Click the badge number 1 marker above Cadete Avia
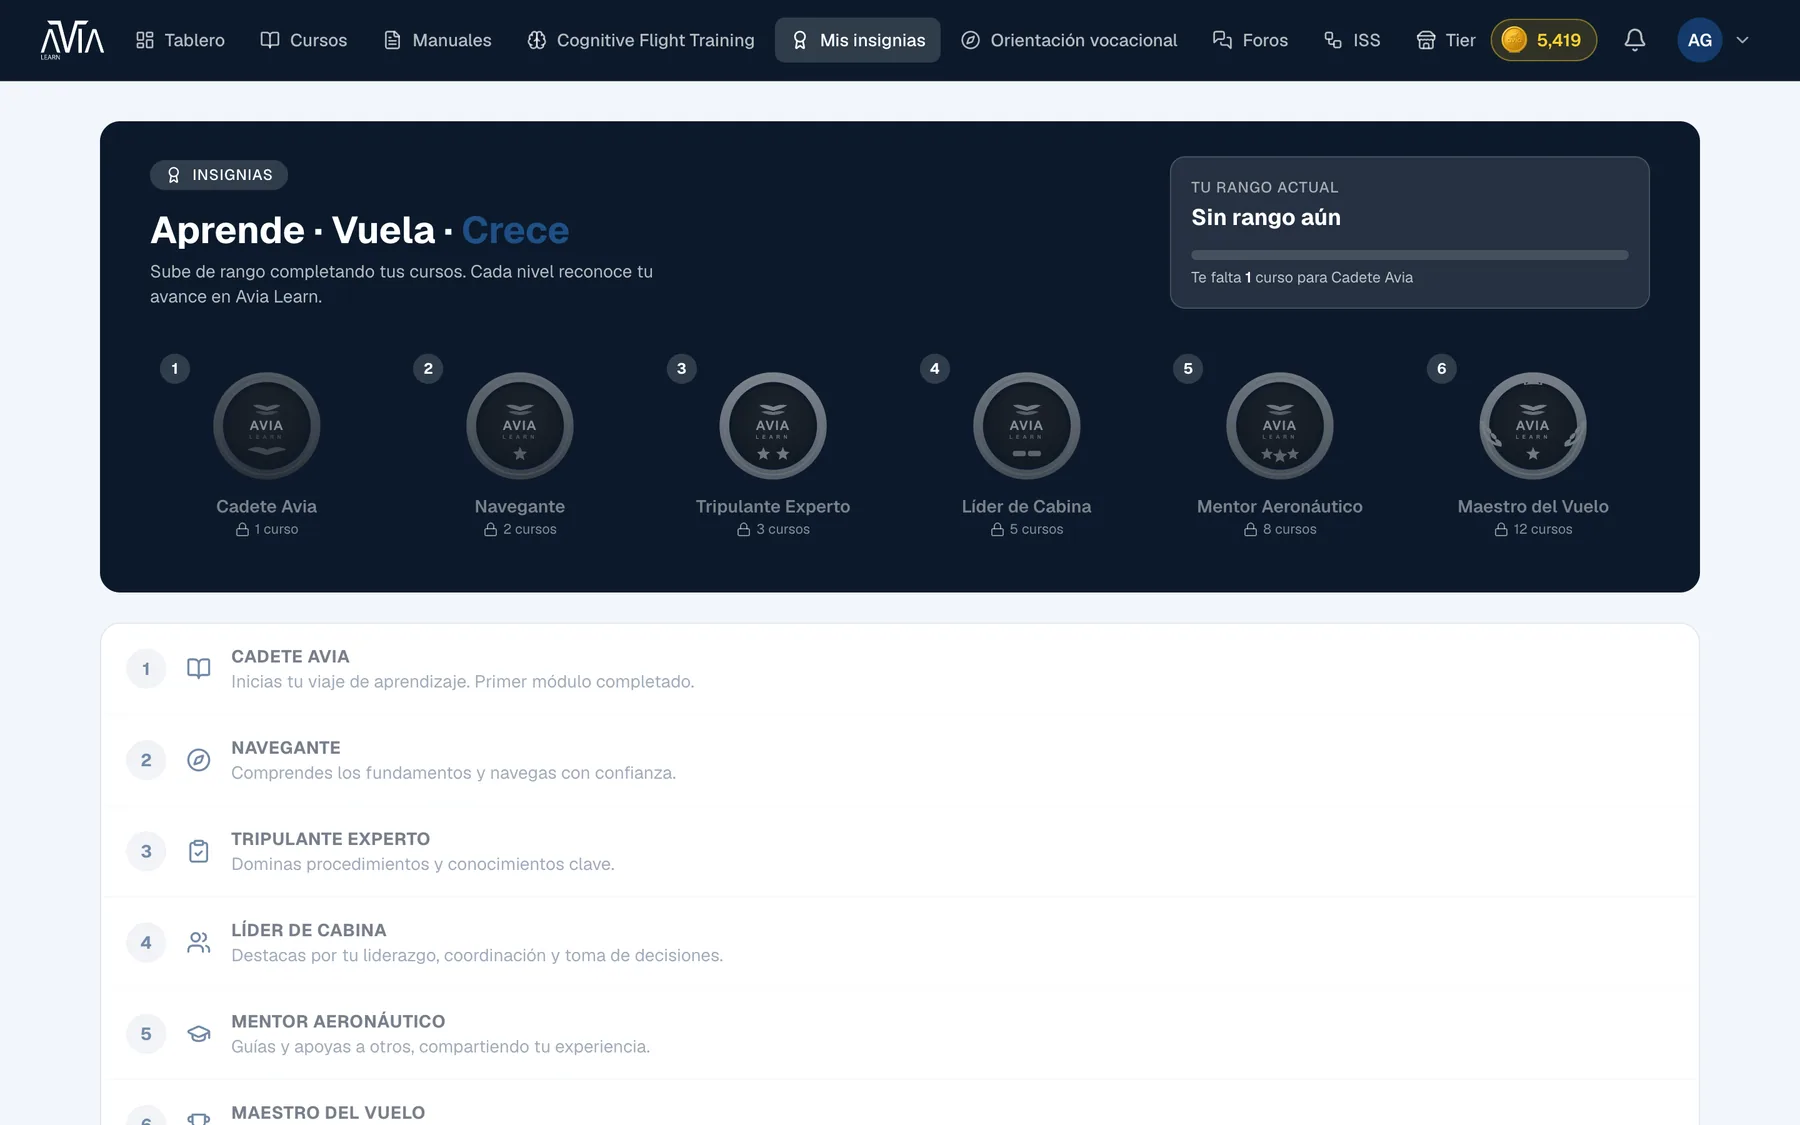The image size is (1800, 1125). 175,369
